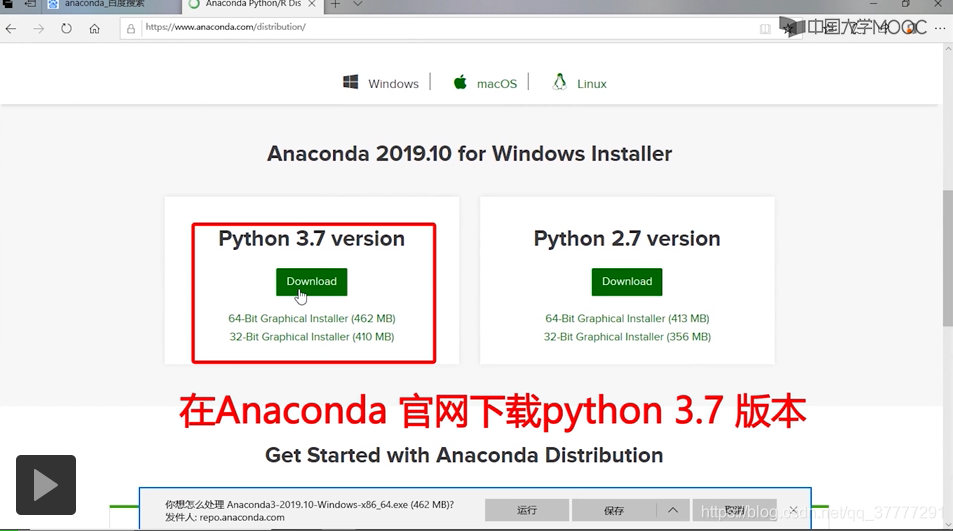The image size is (953, 531).
Task: Click 'Python 3.7 version' heading text
Action: [x=312, y=239]
